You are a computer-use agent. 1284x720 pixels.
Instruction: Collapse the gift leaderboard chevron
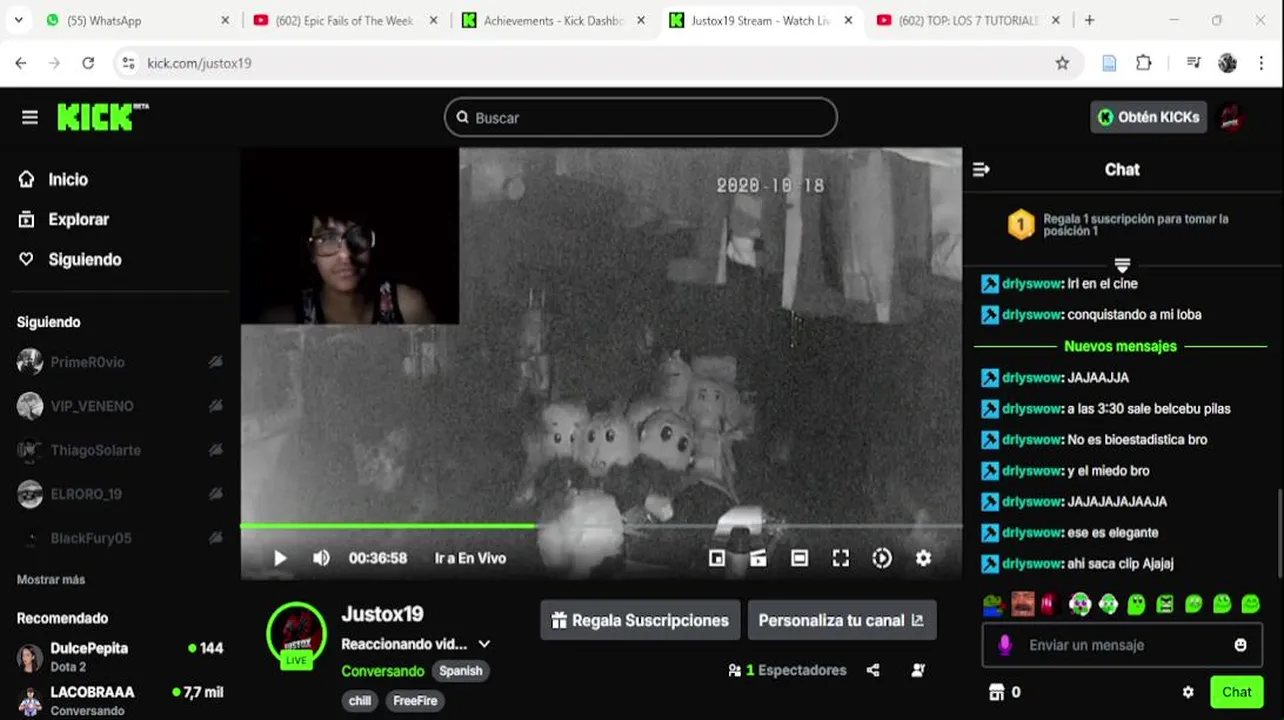[x=1122, y=265]
